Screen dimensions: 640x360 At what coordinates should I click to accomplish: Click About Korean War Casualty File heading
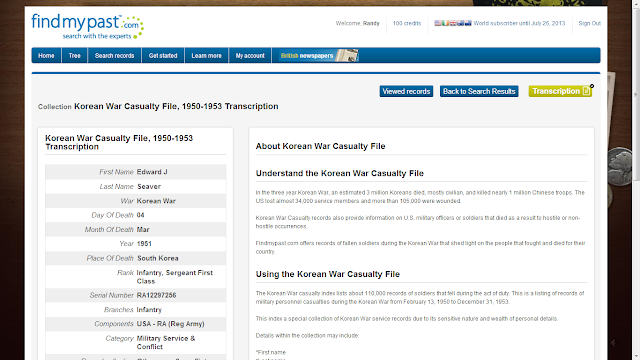(x=320, y=146)
